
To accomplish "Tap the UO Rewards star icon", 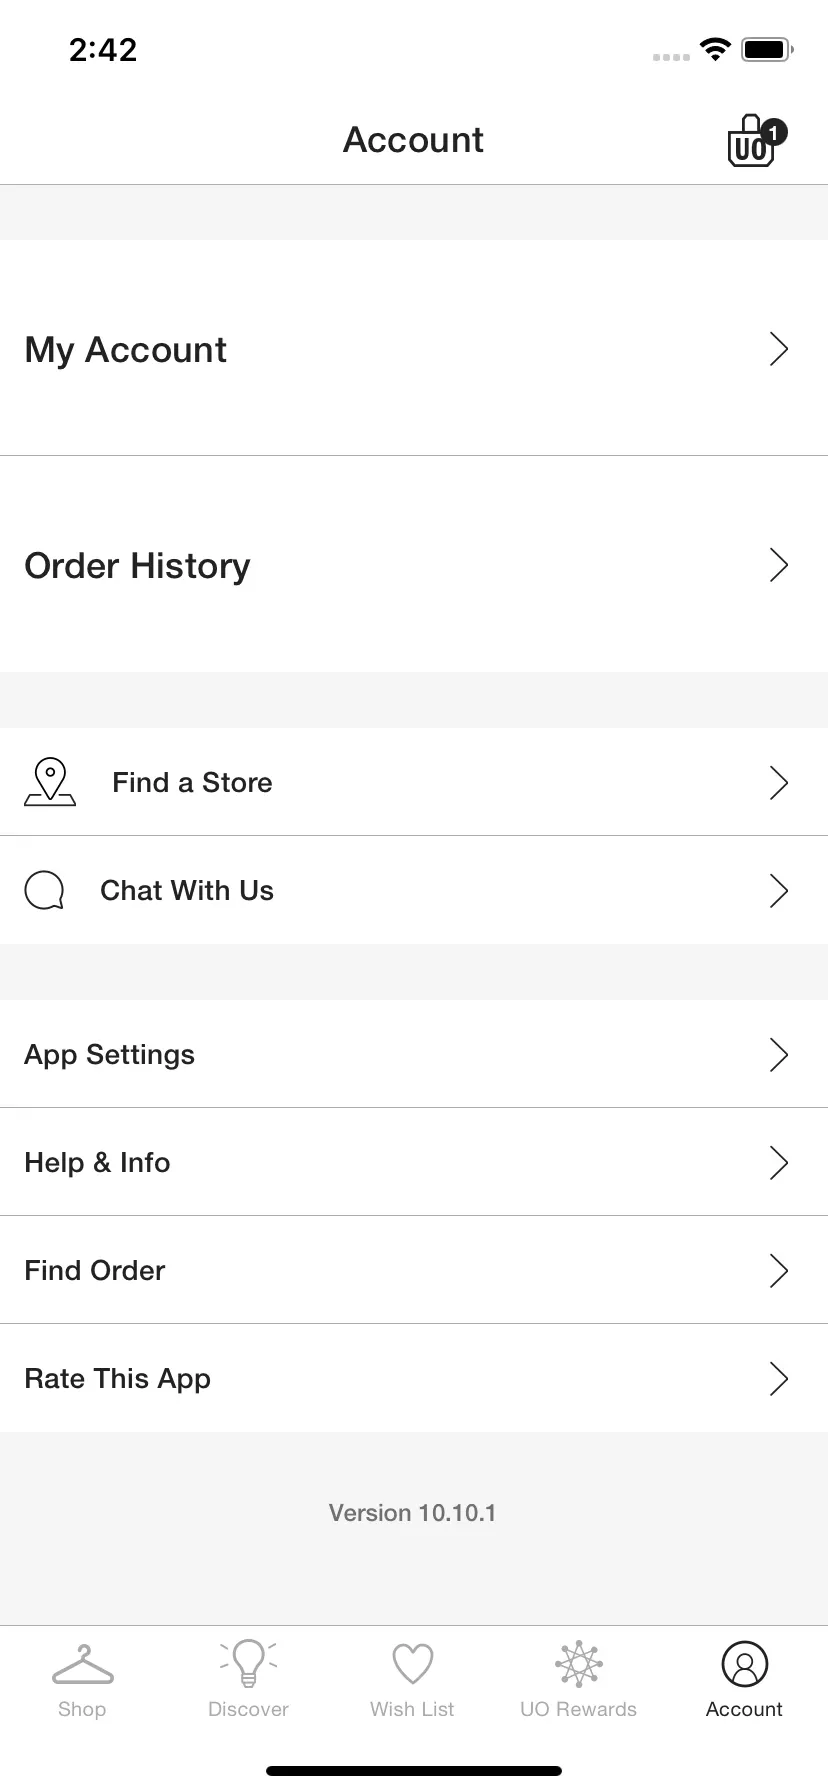I will (x=578, y=1664).
